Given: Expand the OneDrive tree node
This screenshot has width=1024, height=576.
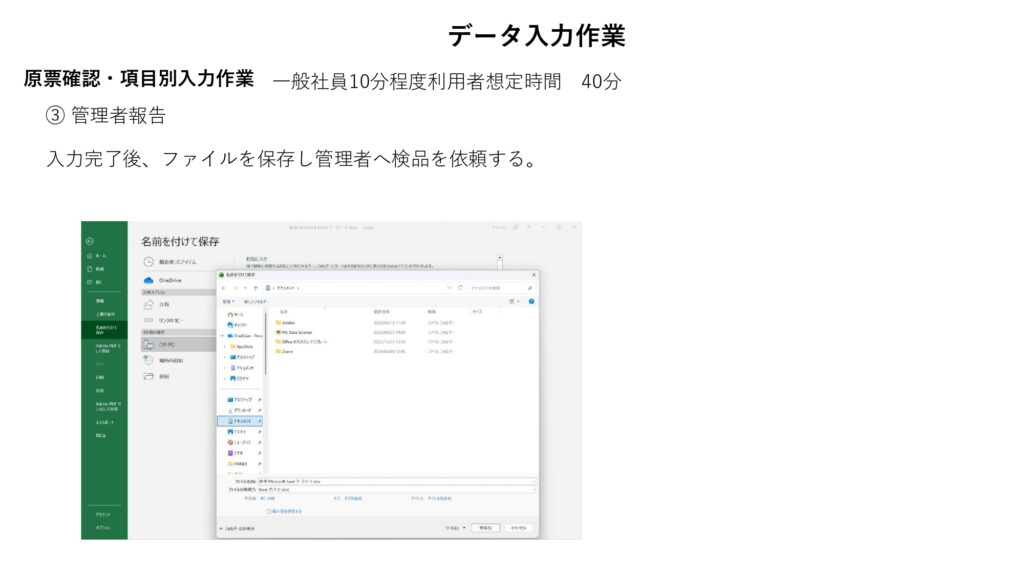Looking at the screenshot, I should click(x=222, y=336).
